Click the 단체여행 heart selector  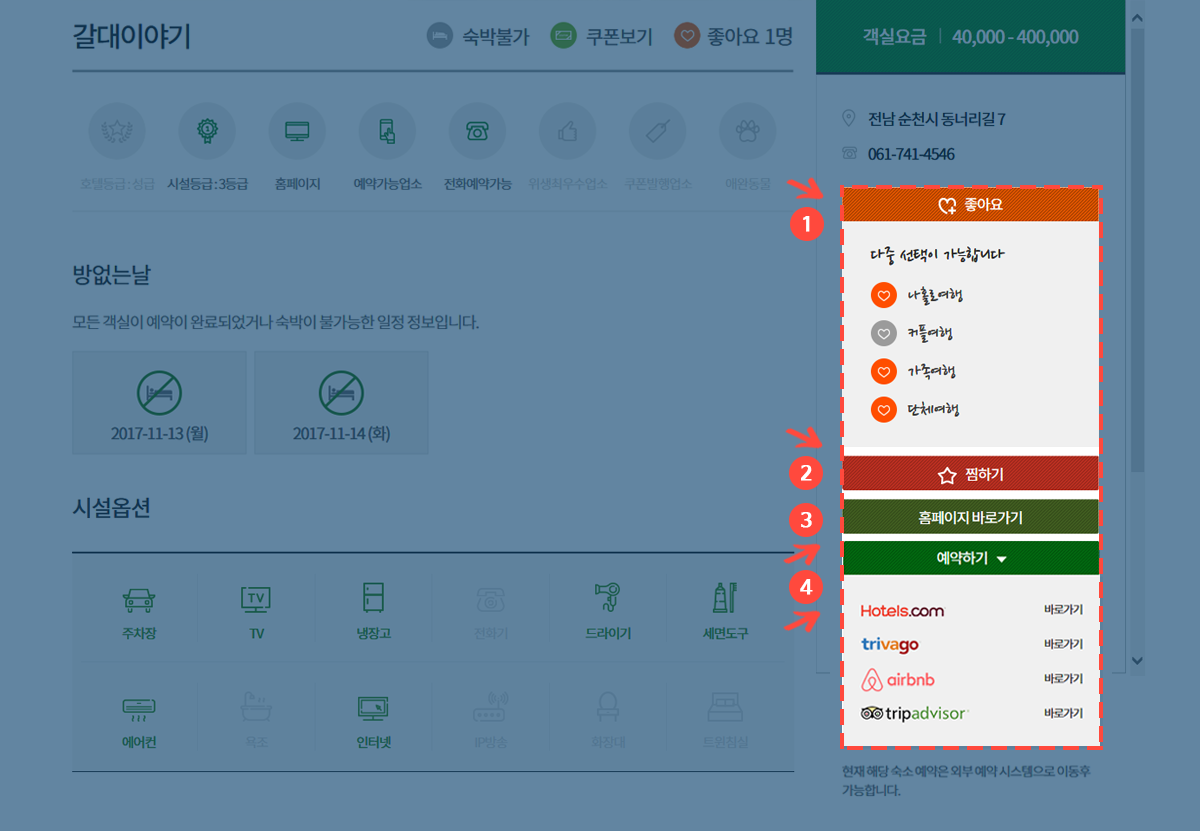click(x=883, y=409)
